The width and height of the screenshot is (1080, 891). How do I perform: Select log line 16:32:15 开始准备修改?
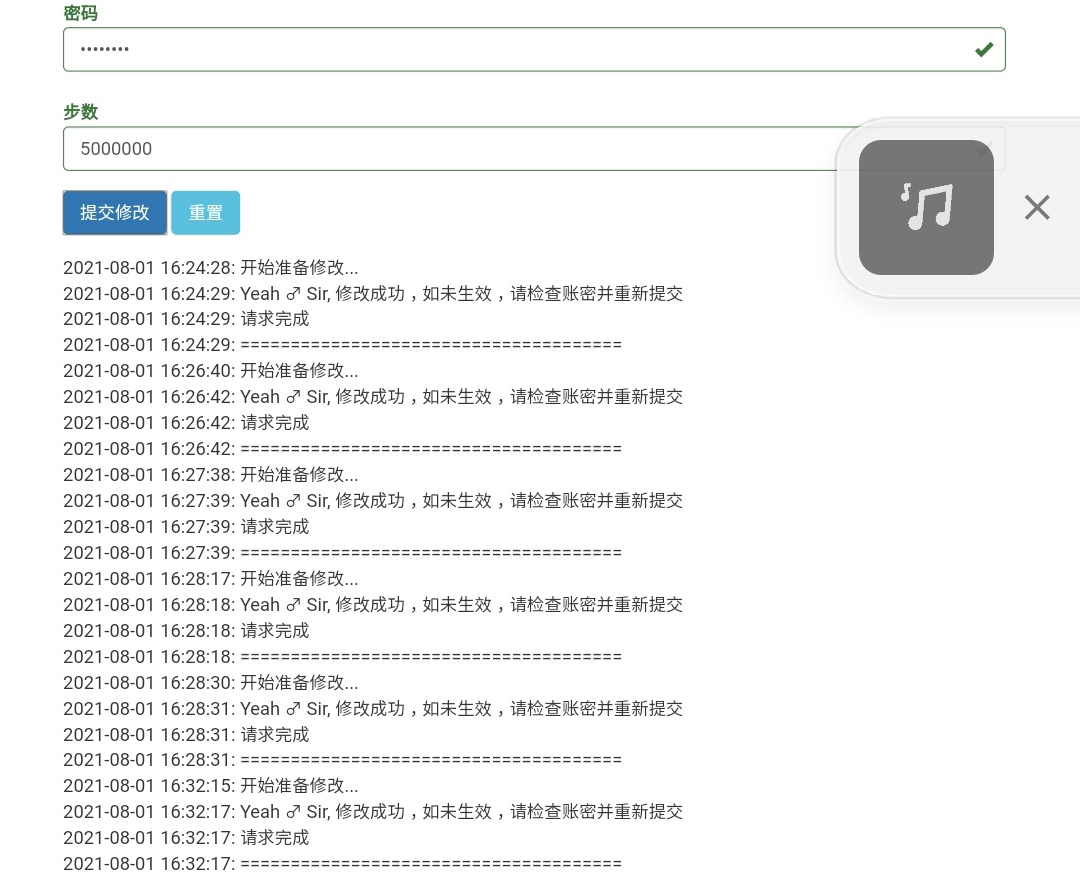coord(211,786)
